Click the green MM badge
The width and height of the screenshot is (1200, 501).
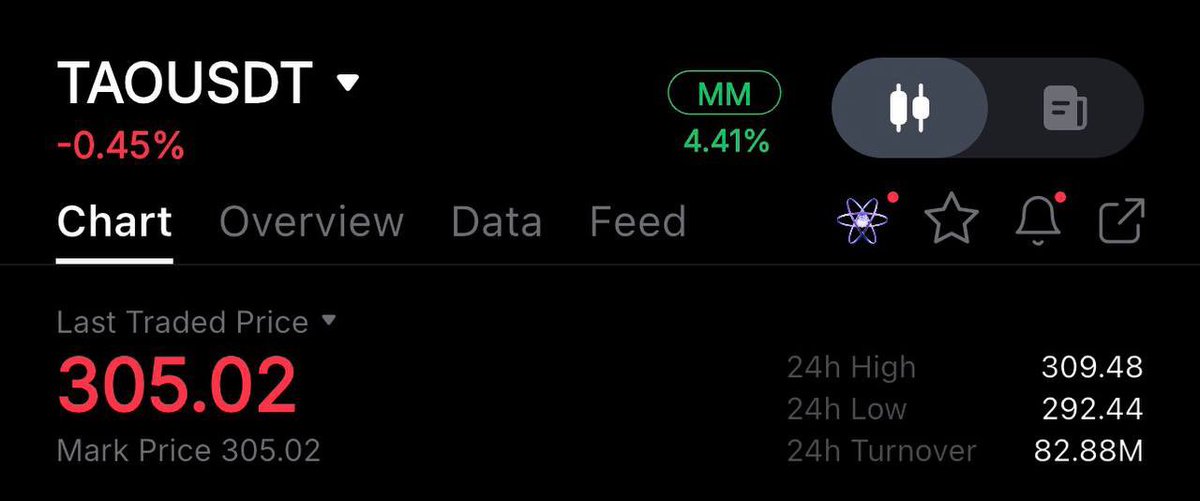pyautogui.click(x=724, y=95)
